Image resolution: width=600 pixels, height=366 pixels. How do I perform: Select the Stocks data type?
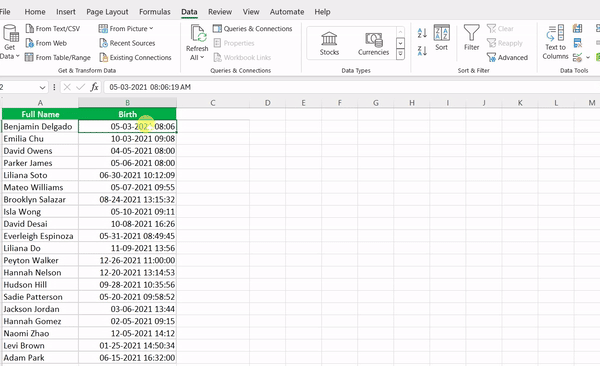pyautogui.click(x=329, y=43)
